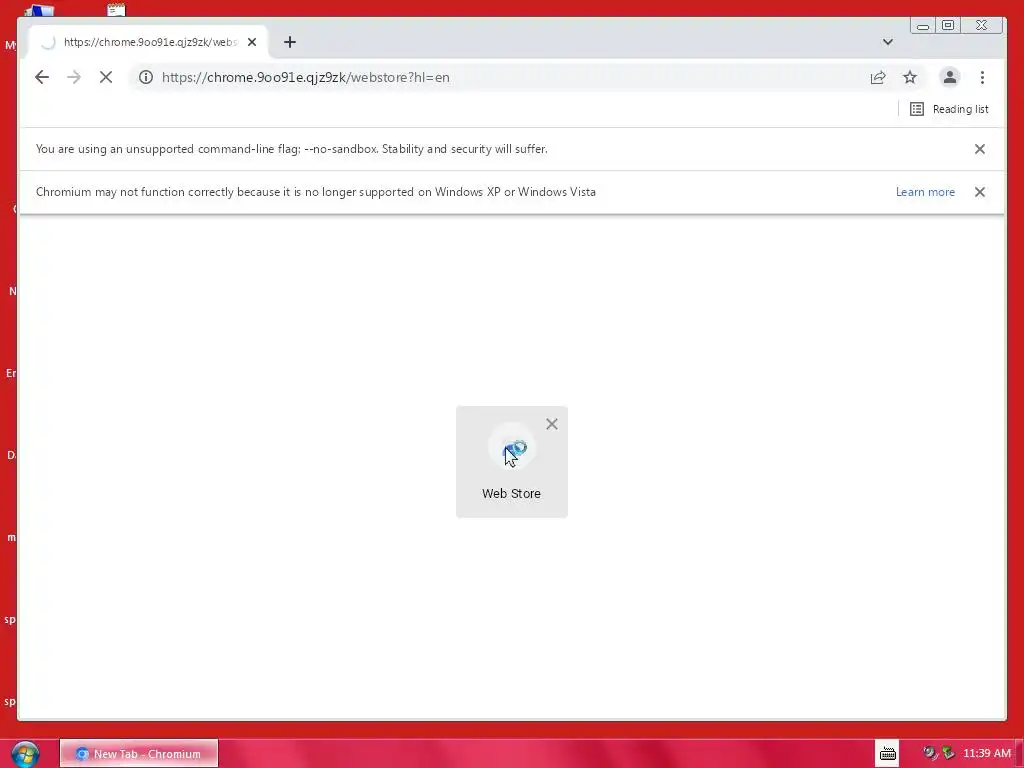Open the profile avatar menu

point(950,77)
